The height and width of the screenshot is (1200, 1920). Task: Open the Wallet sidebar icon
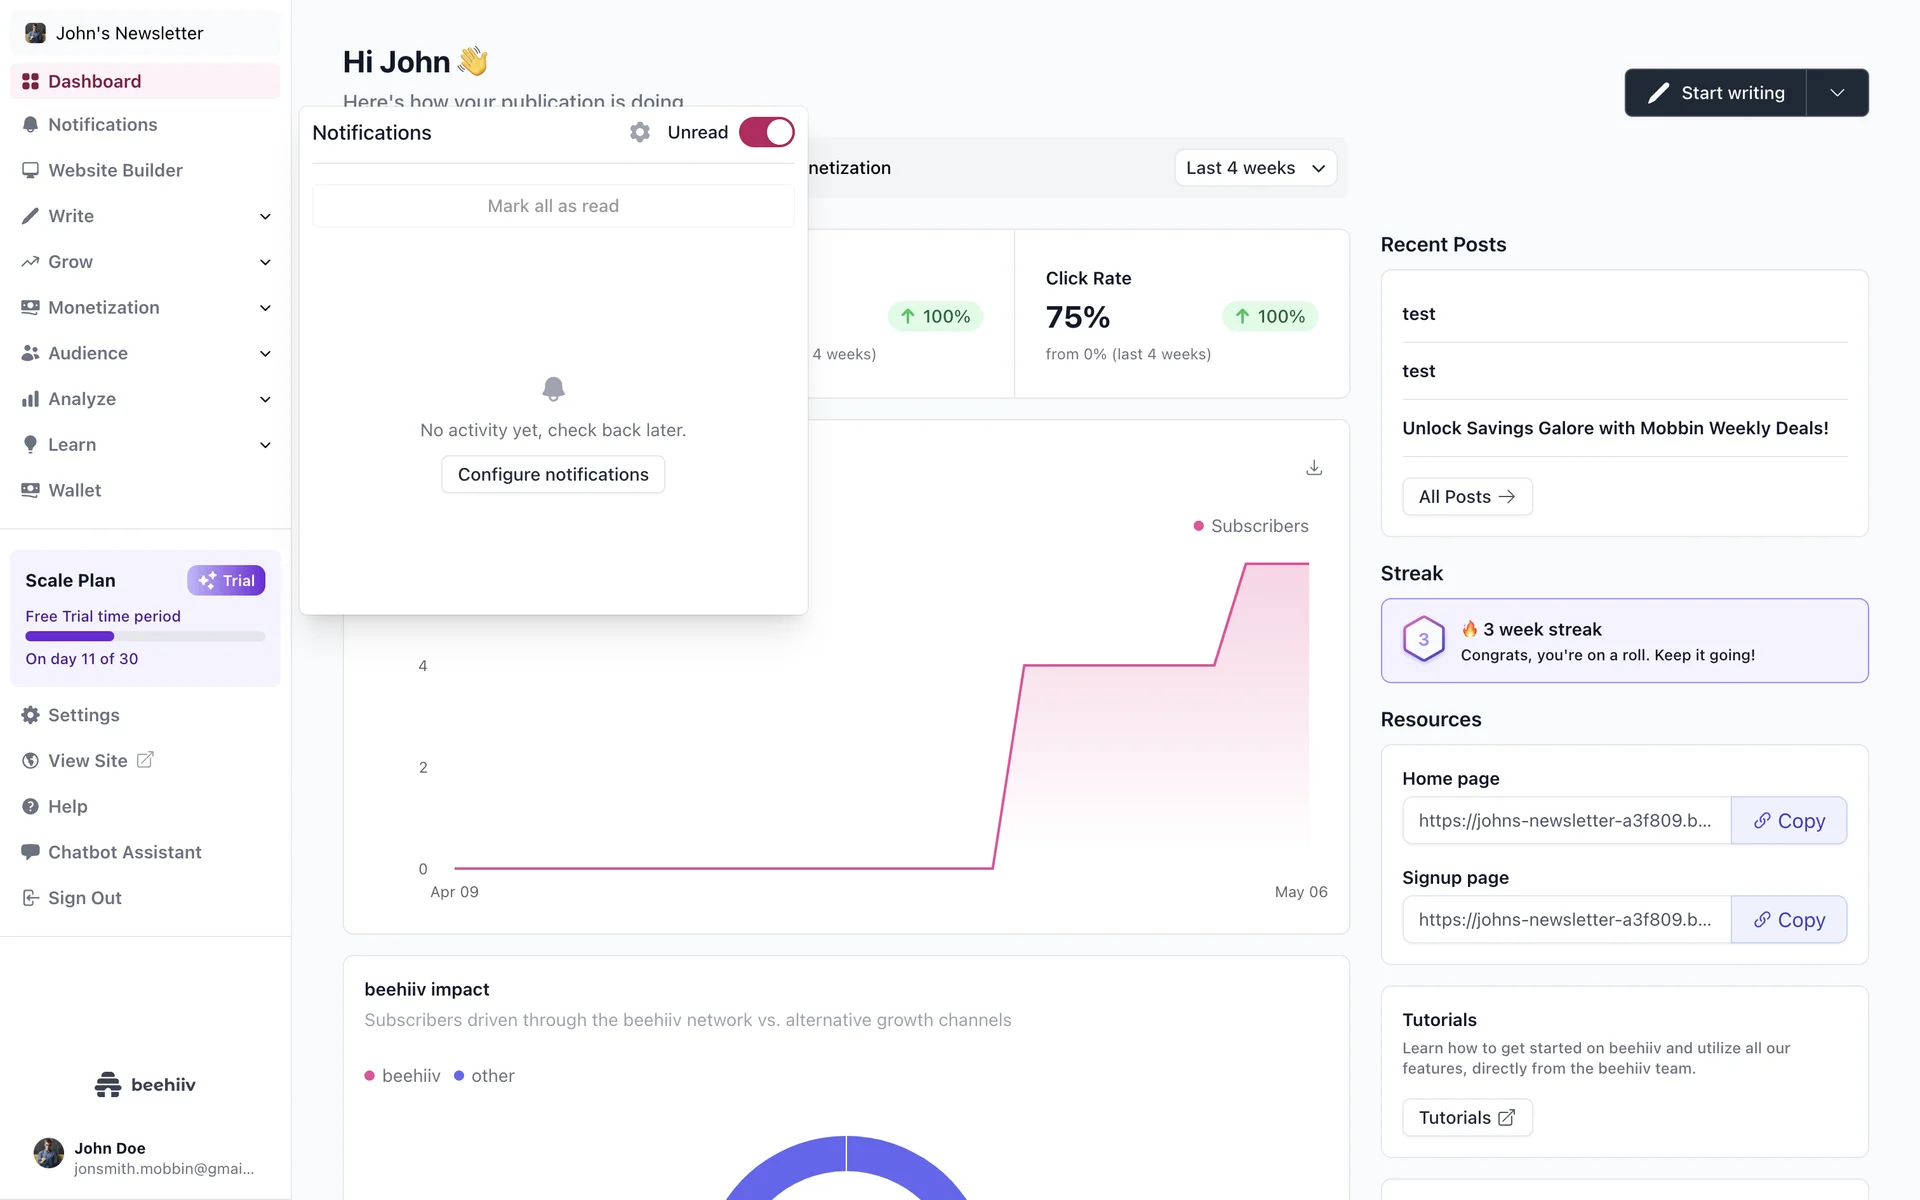[30, 490]
